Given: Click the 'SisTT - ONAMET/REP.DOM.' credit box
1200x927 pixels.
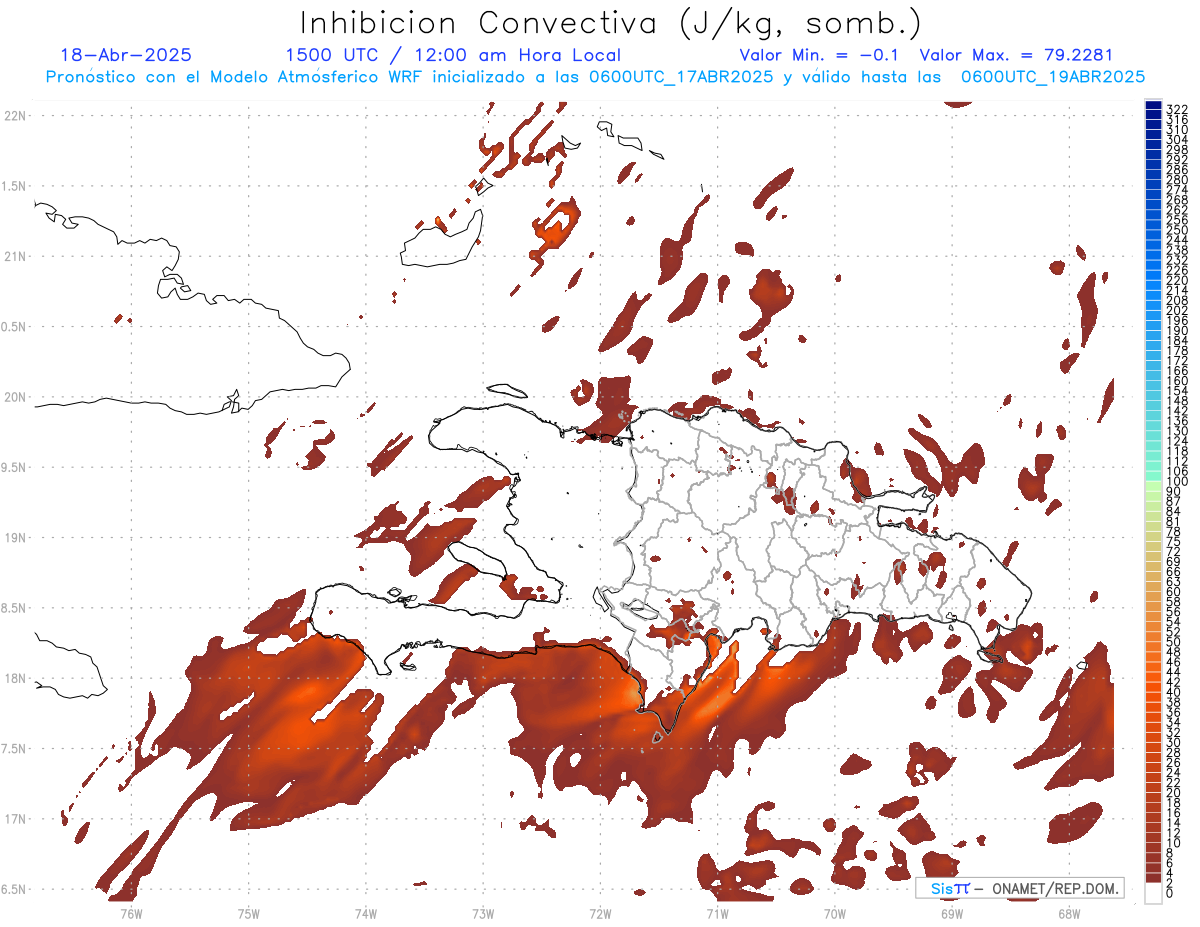Looking at the screenshot, I should [1019, 888].
